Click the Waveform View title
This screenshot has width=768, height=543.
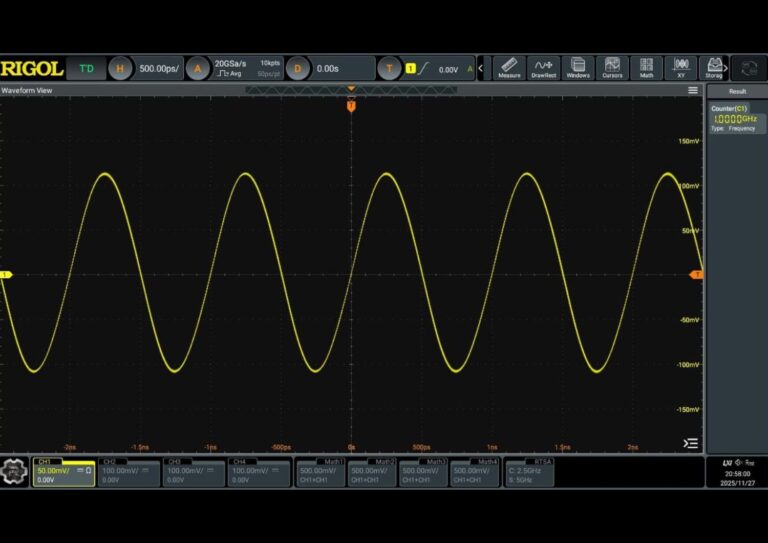pos(27,90)
